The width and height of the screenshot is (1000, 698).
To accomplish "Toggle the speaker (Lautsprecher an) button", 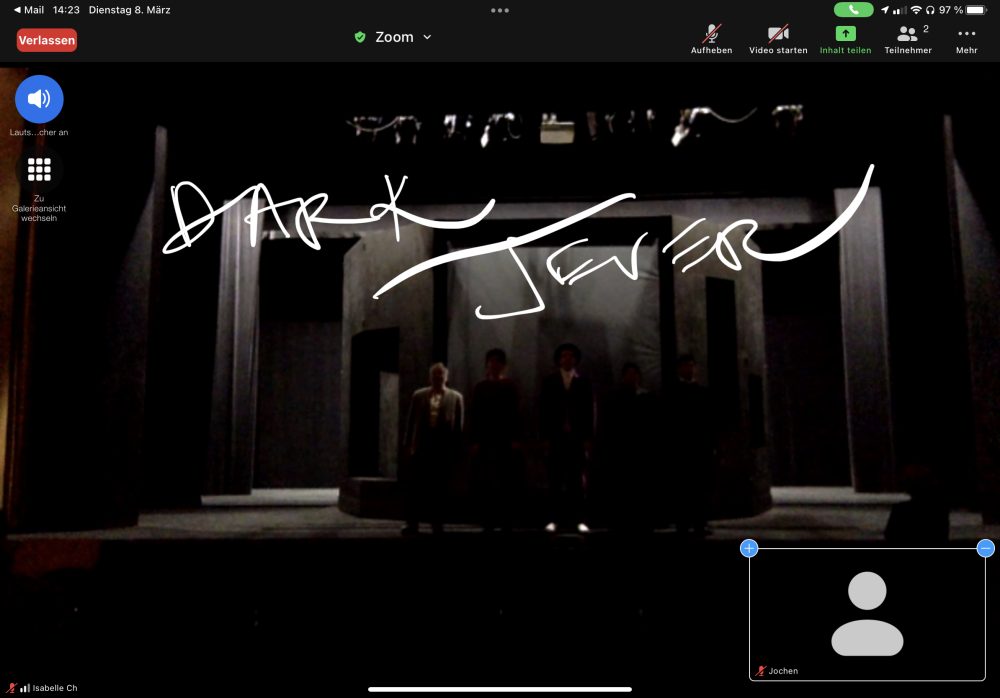I will [x=39, y=99].
